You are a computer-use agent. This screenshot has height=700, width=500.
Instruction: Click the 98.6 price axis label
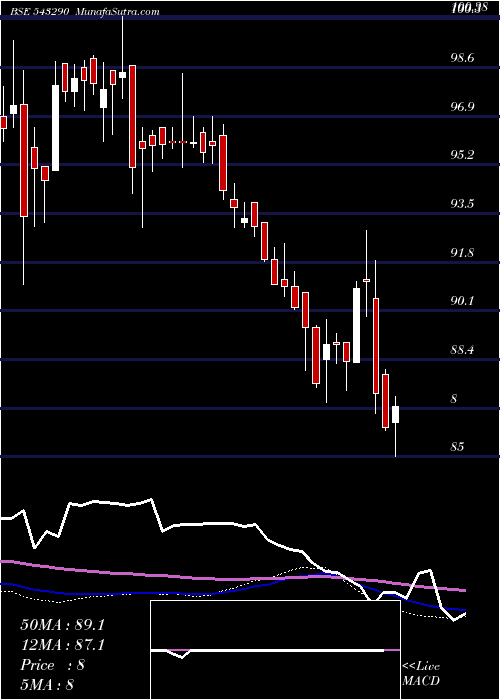coord(463,58)
